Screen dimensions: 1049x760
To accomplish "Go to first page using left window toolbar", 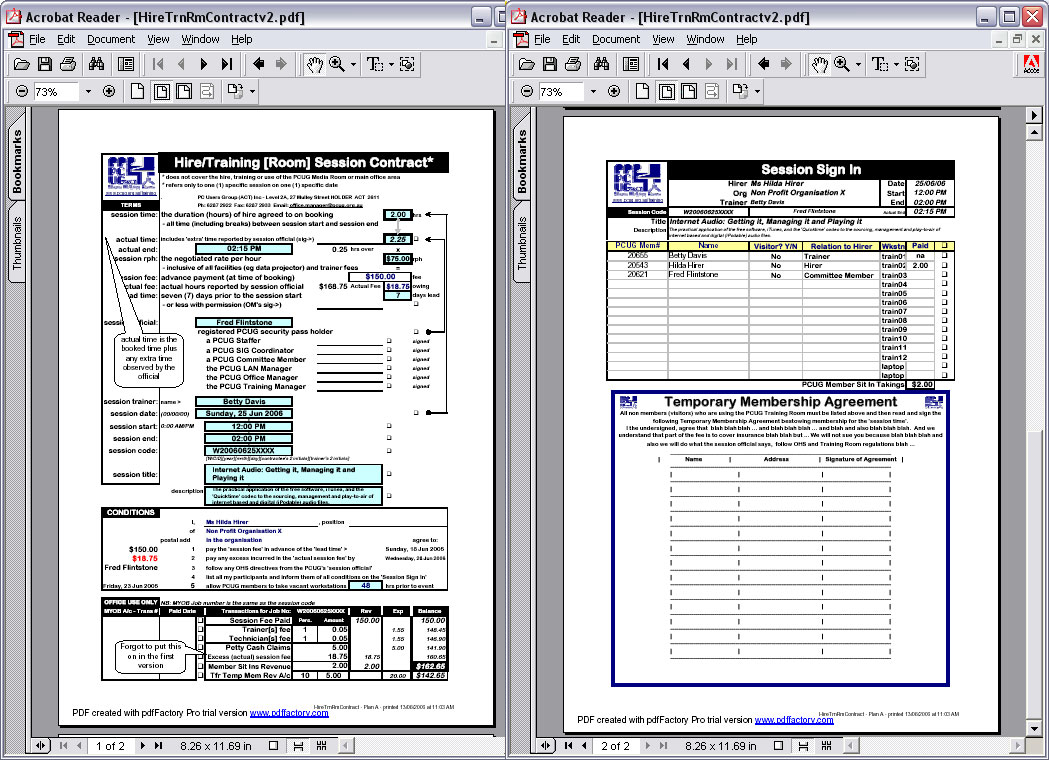I will (158, 64).
